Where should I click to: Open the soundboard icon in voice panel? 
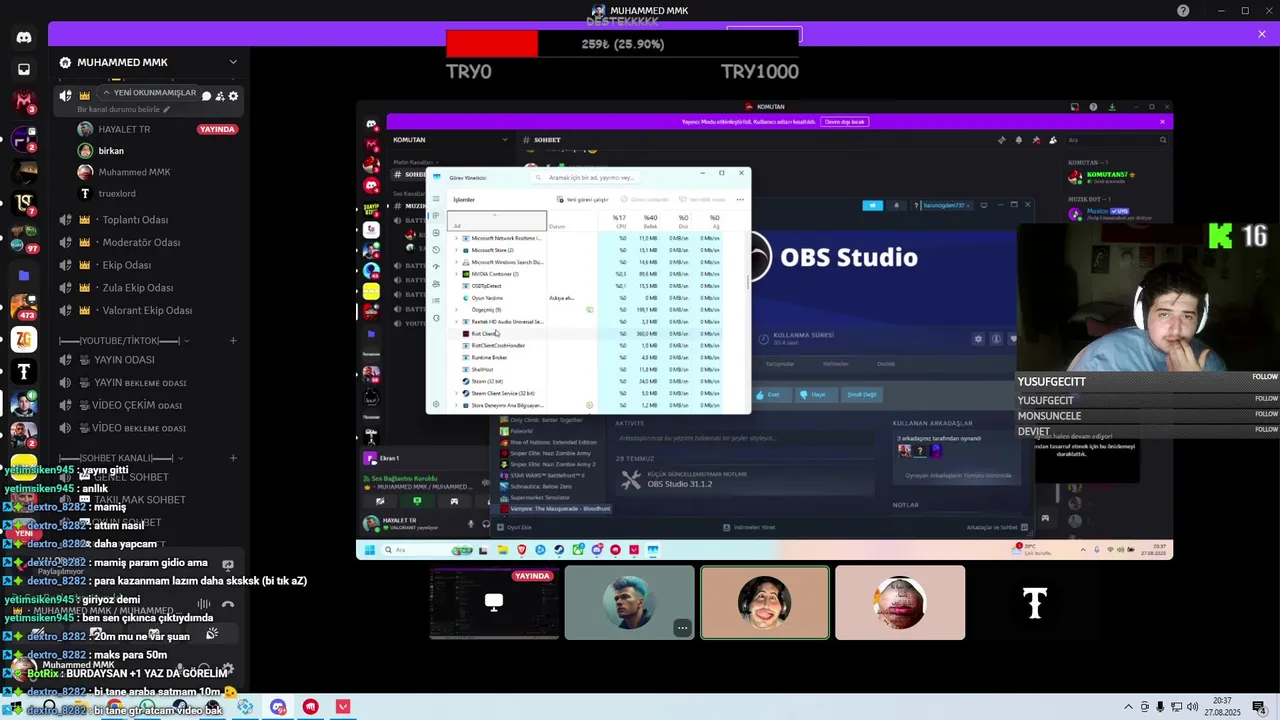coord(212,634)
